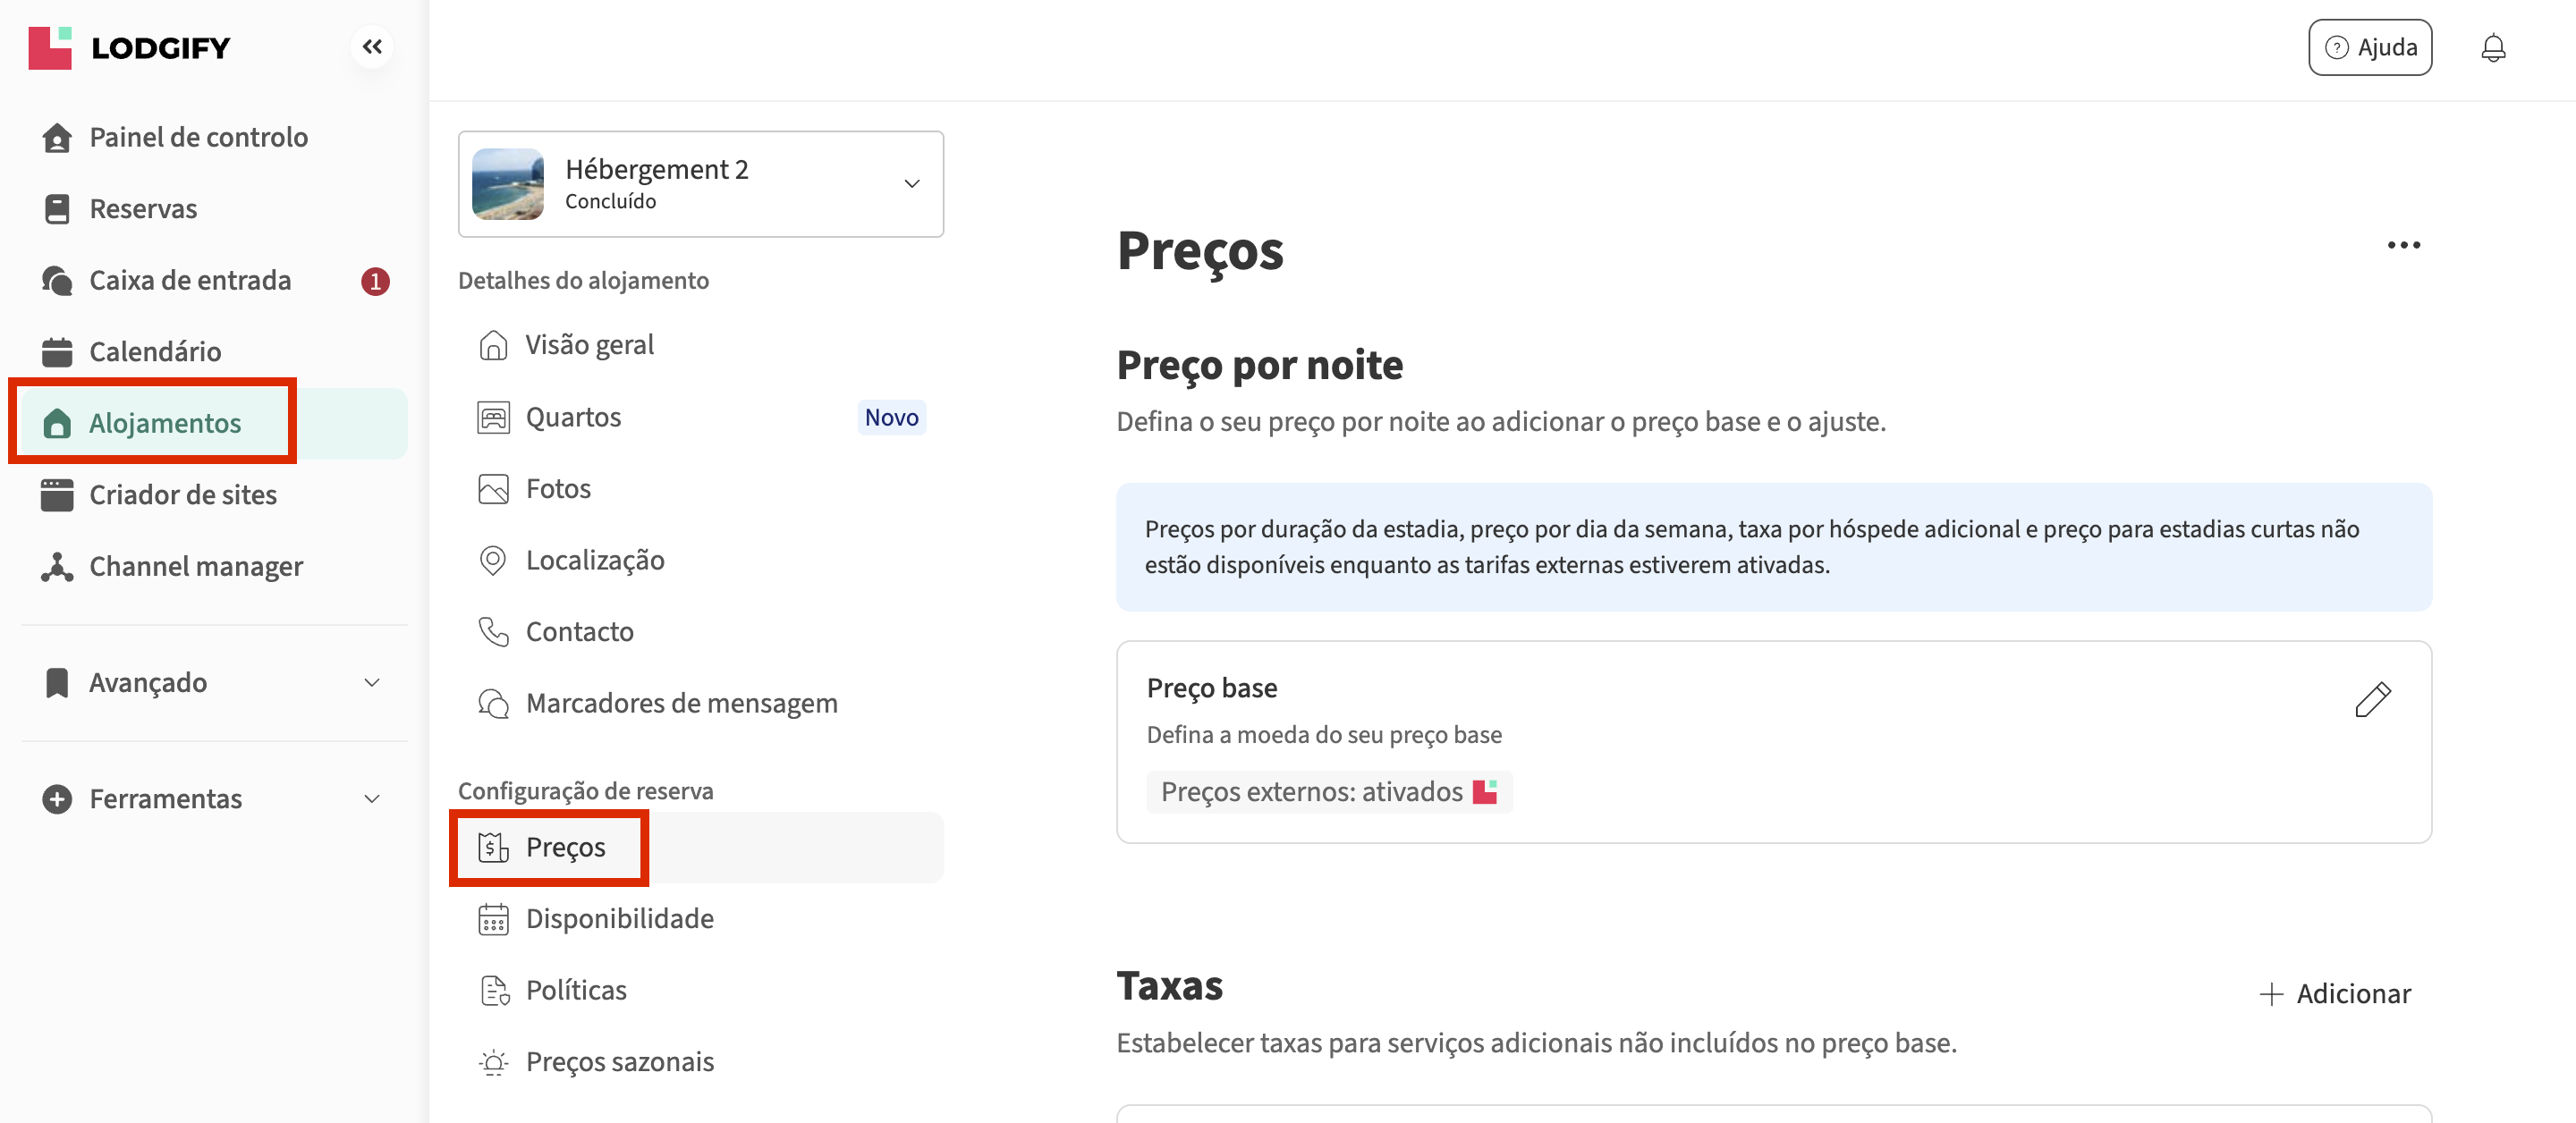Collapse the sidebar with double-chevron icon

tap(372, 47)
